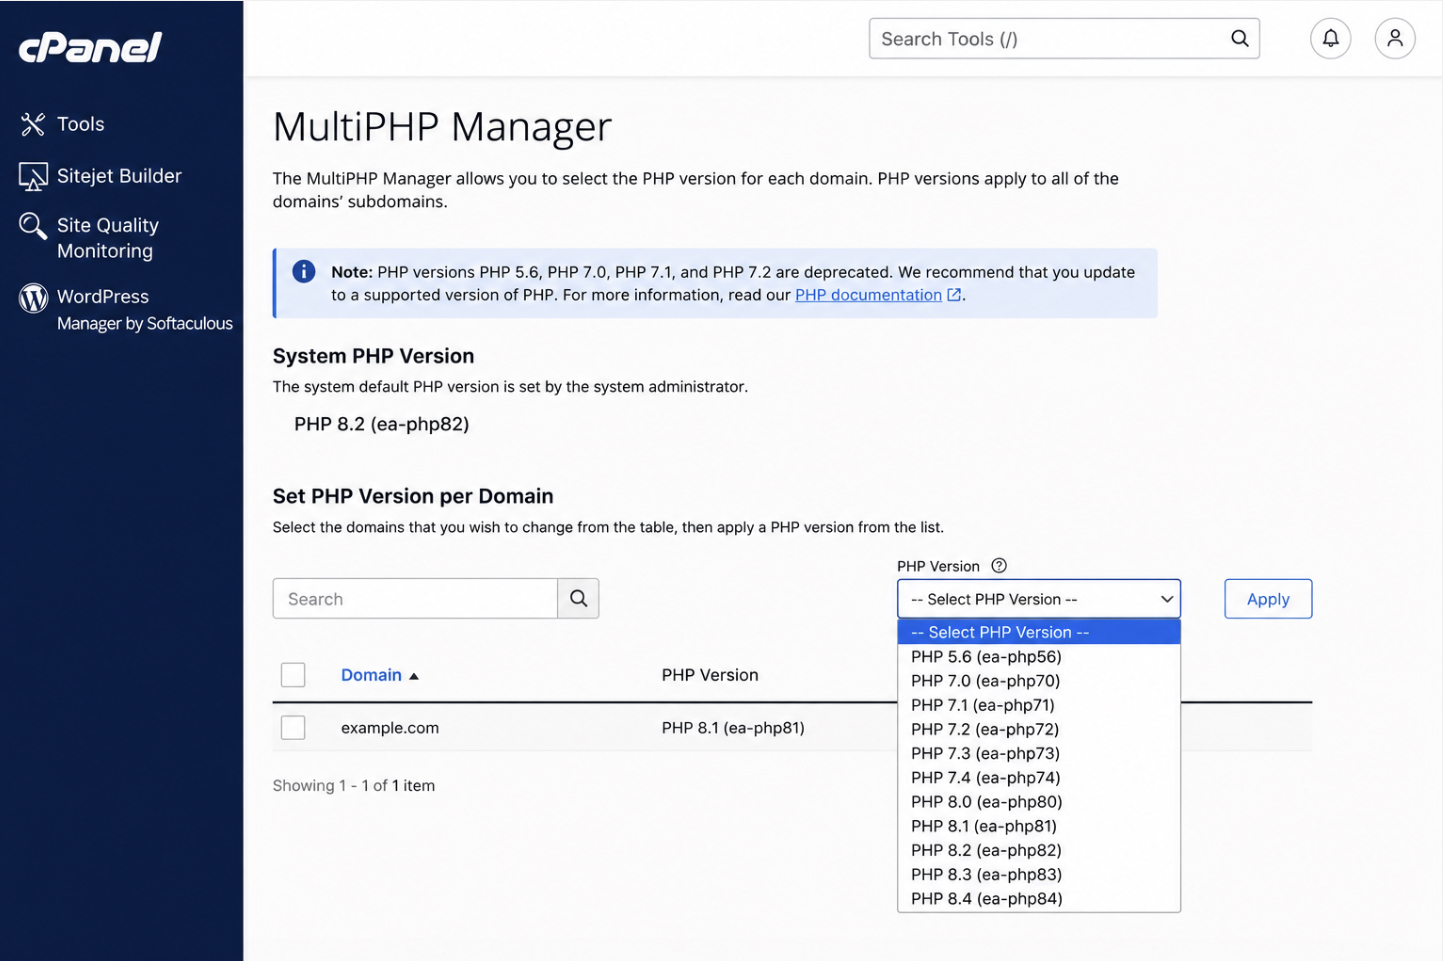Select PHP 8.0 (ea-php80)

[1038, 802]
